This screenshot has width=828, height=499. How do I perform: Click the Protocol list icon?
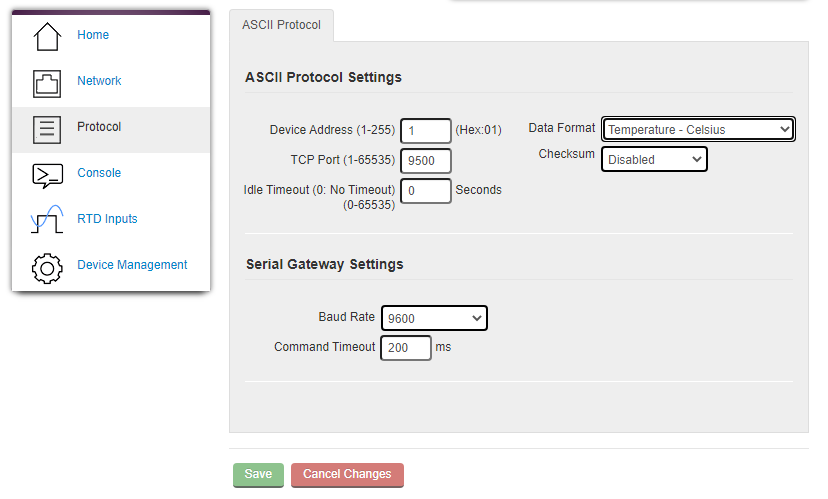47,129
